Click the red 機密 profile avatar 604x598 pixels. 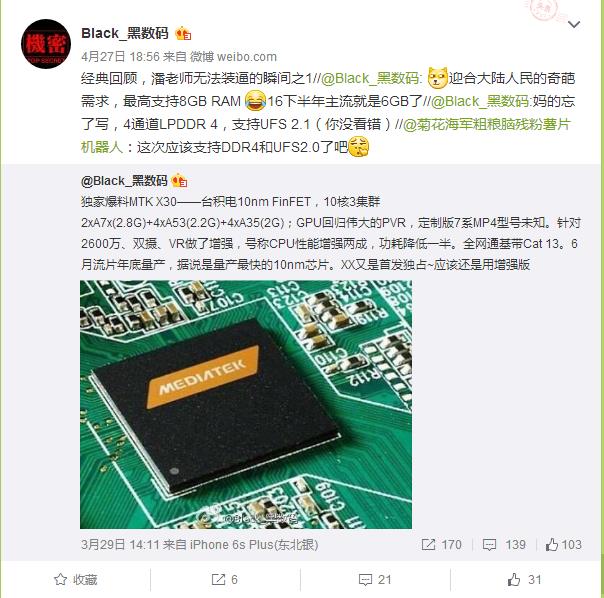[x=46, y=44]
